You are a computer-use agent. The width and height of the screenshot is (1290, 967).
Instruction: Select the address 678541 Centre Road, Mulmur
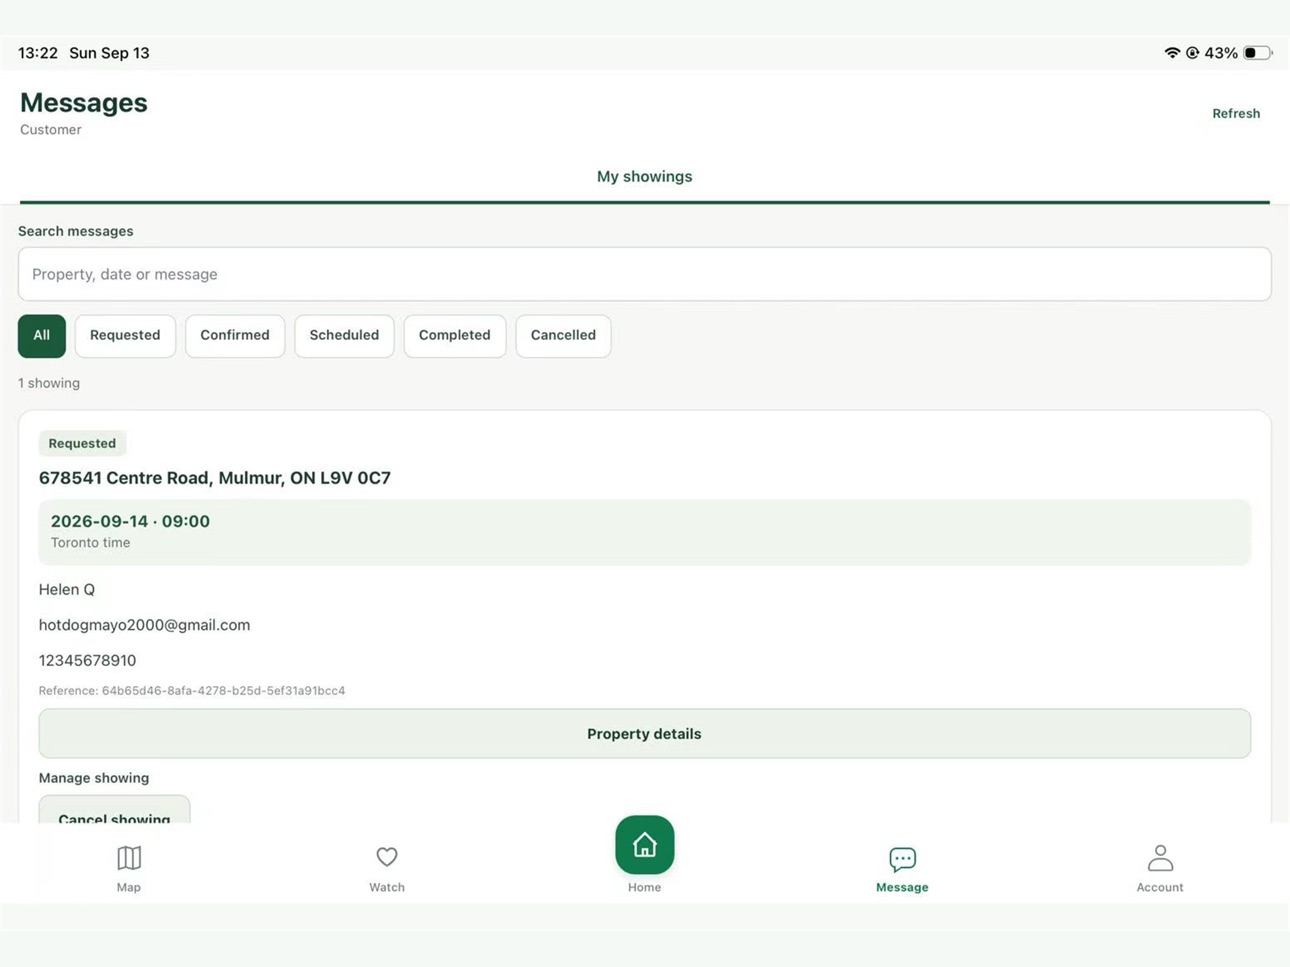(215, 478)
